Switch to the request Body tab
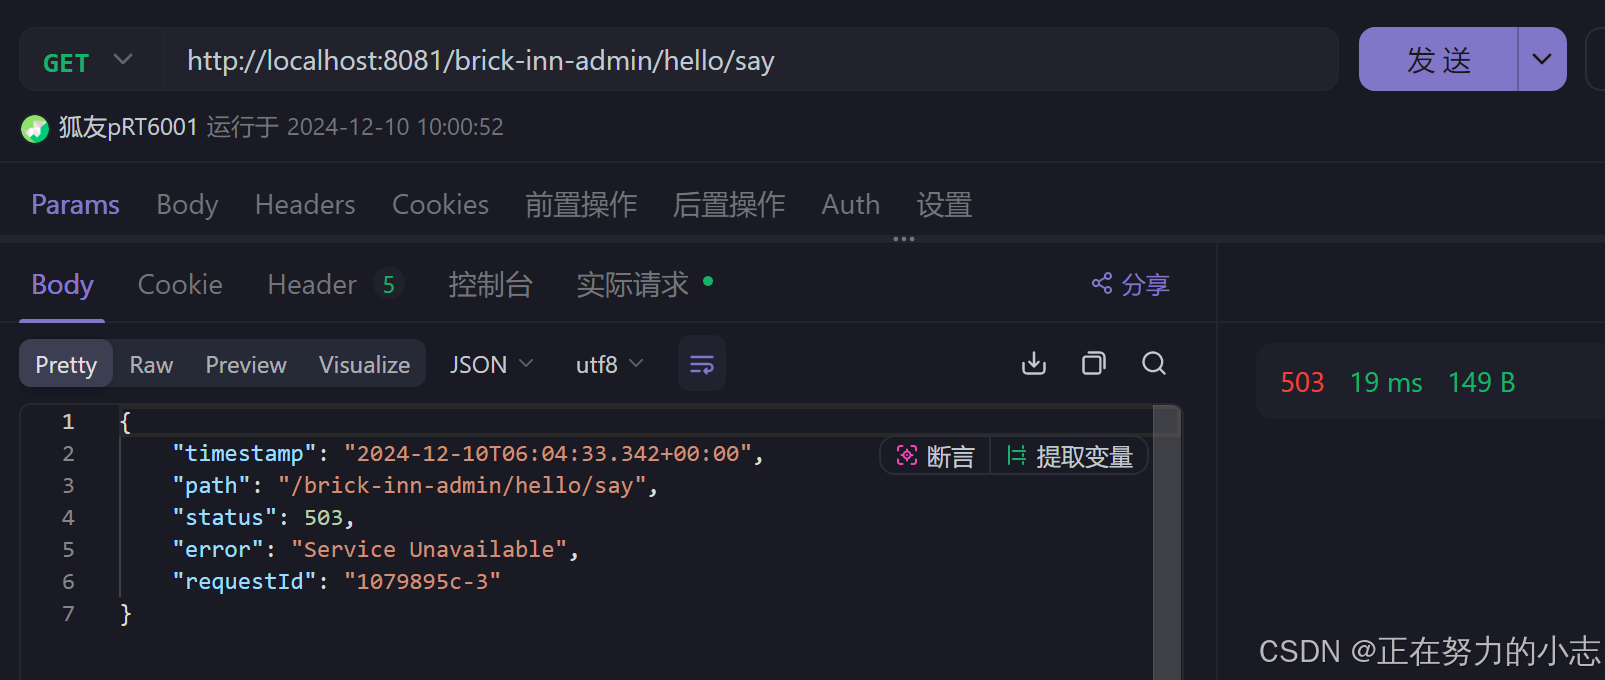 [187, 204]
